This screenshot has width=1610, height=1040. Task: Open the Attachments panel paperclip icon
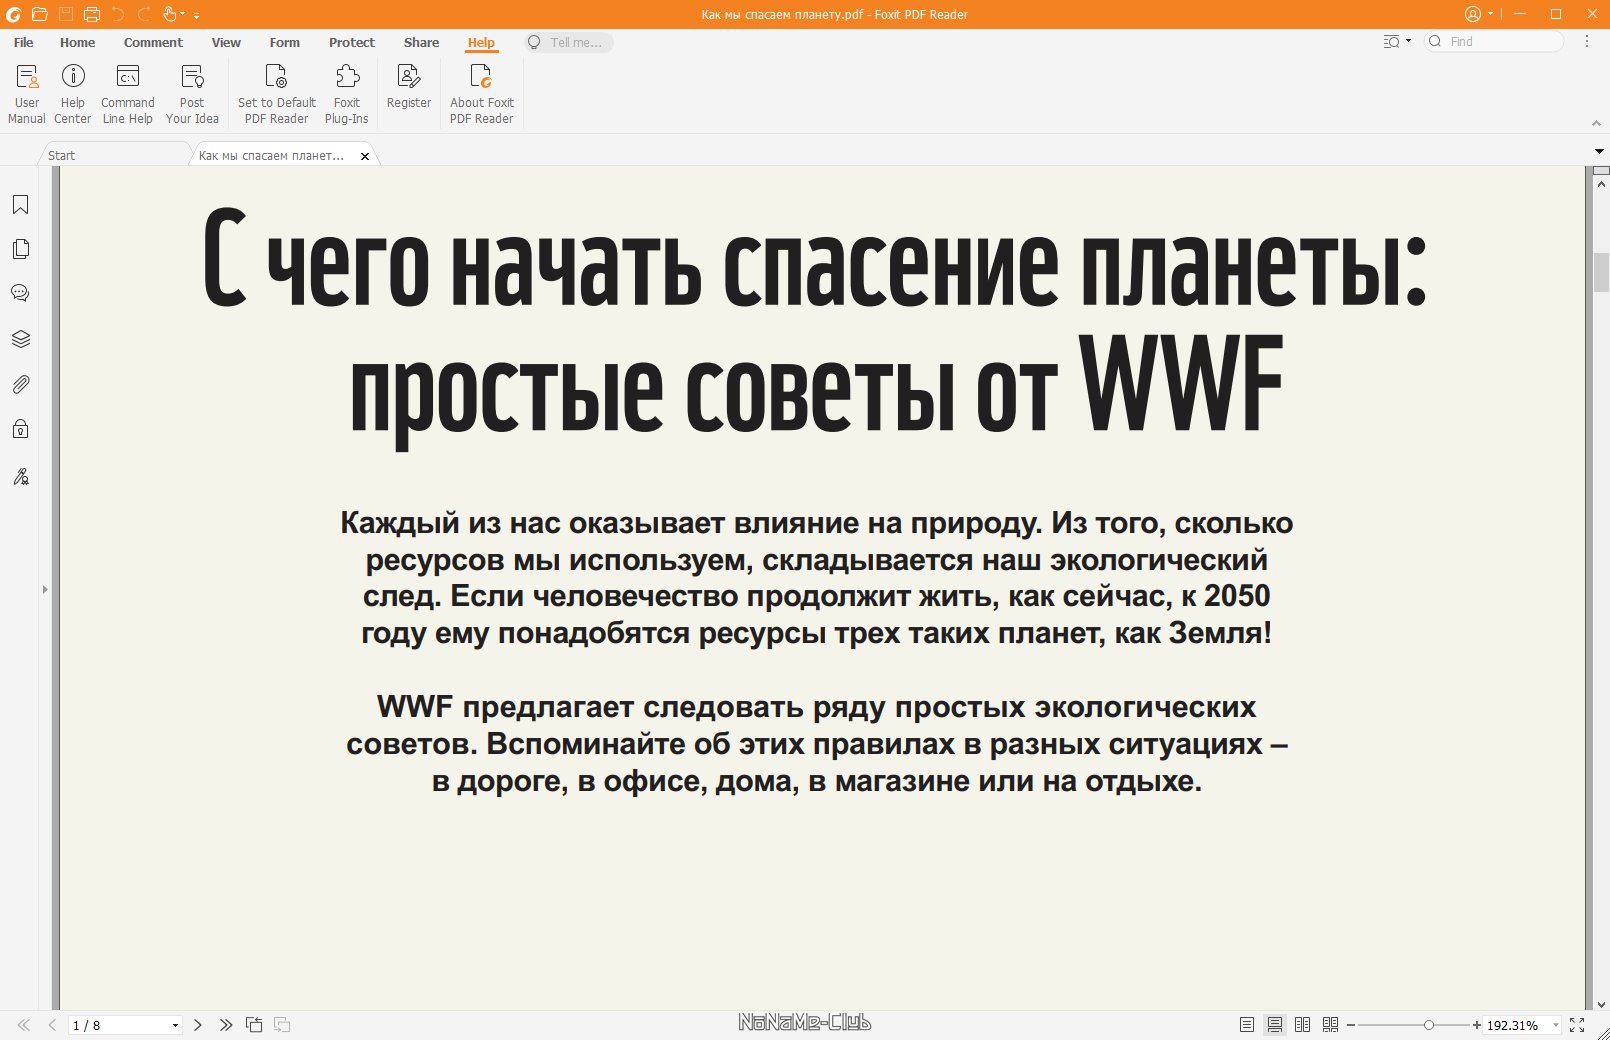coord(20,384)
